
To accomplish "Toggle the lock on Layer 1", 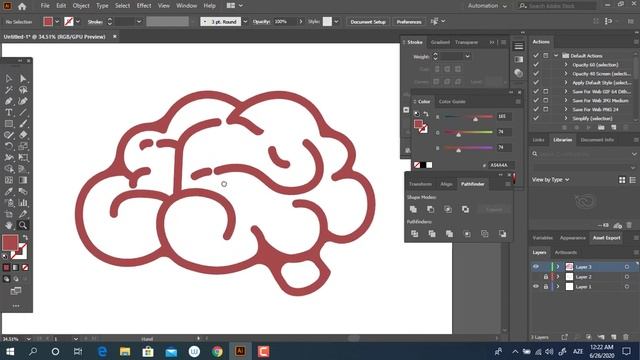I will (546, 287).
